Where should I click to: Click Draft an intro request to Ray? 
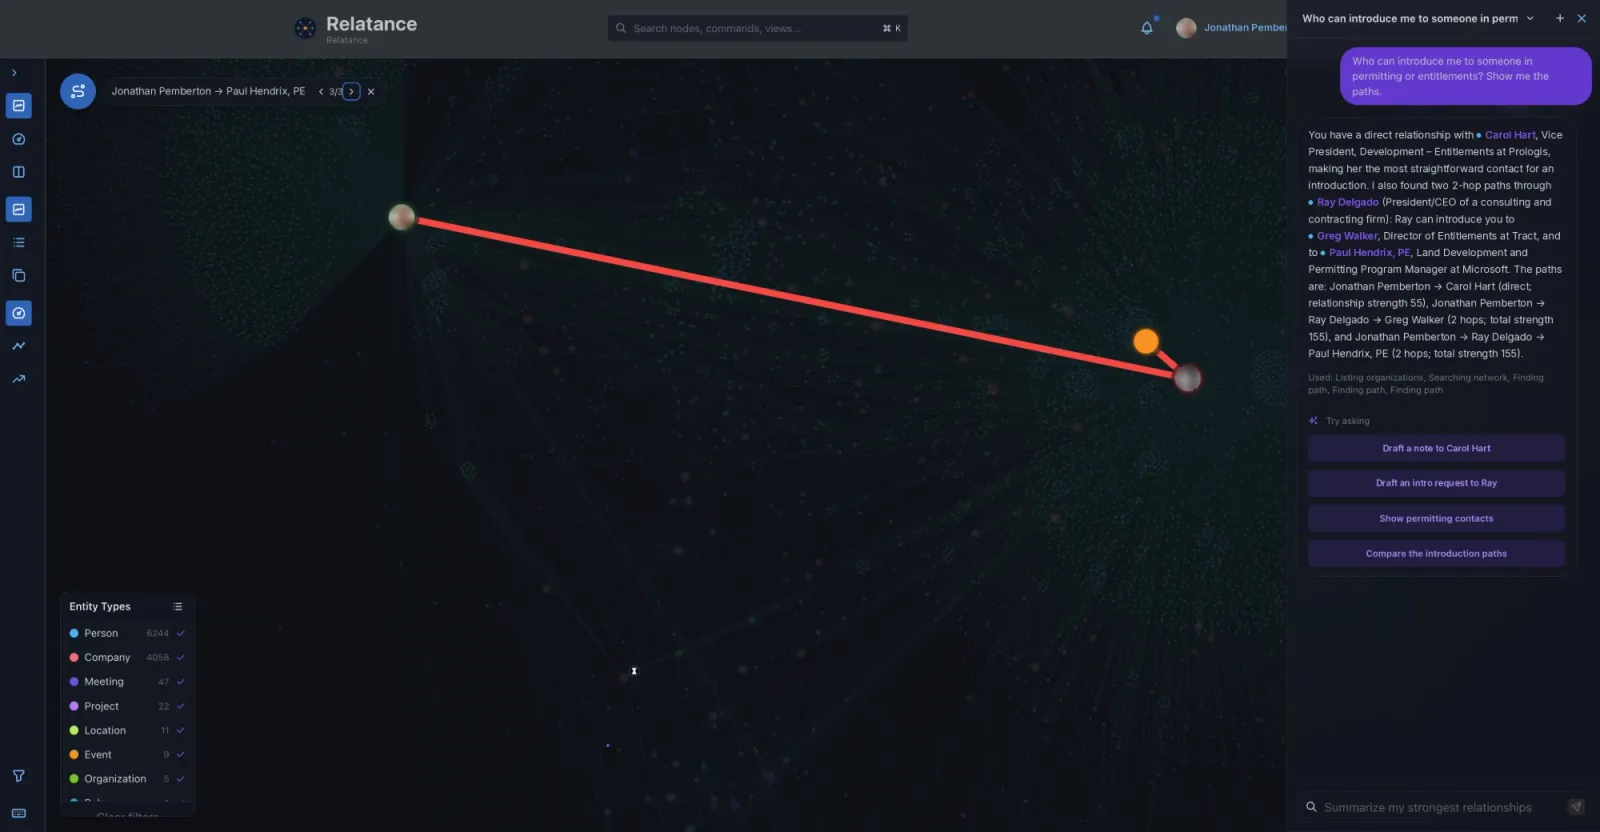[1436, 483]
